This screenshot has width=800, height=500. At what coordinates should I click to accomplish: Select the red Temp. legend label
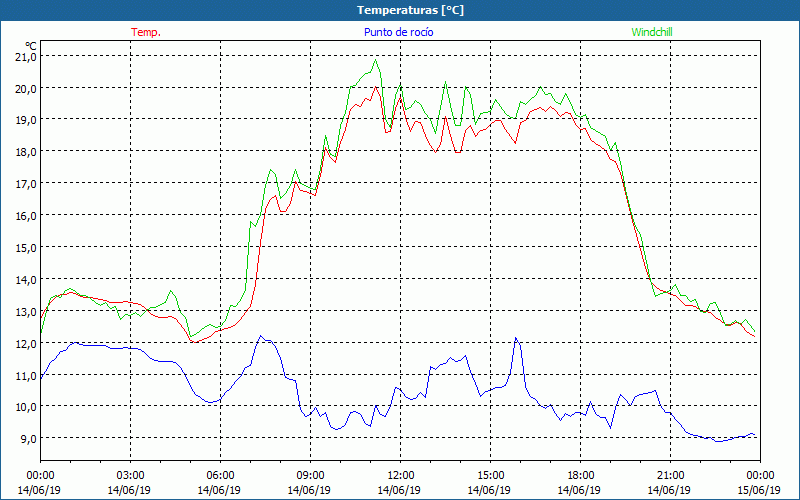tap(146, 32)
